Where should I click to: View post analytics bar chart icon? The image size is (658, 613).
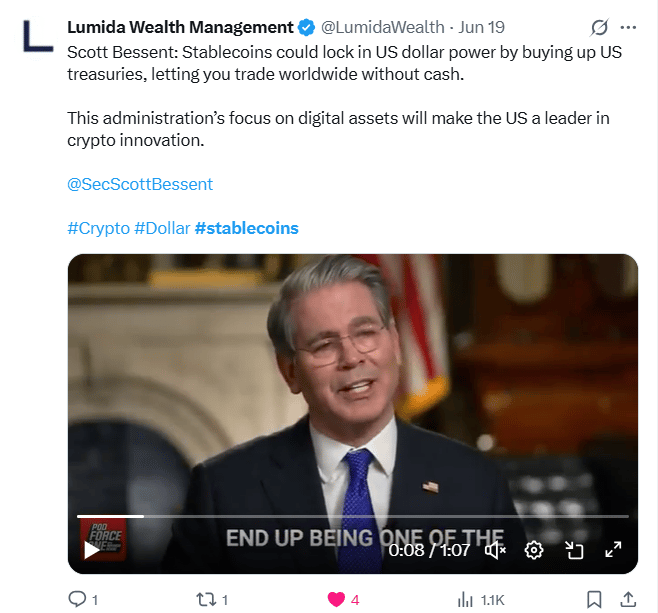[x=465, y=600]
